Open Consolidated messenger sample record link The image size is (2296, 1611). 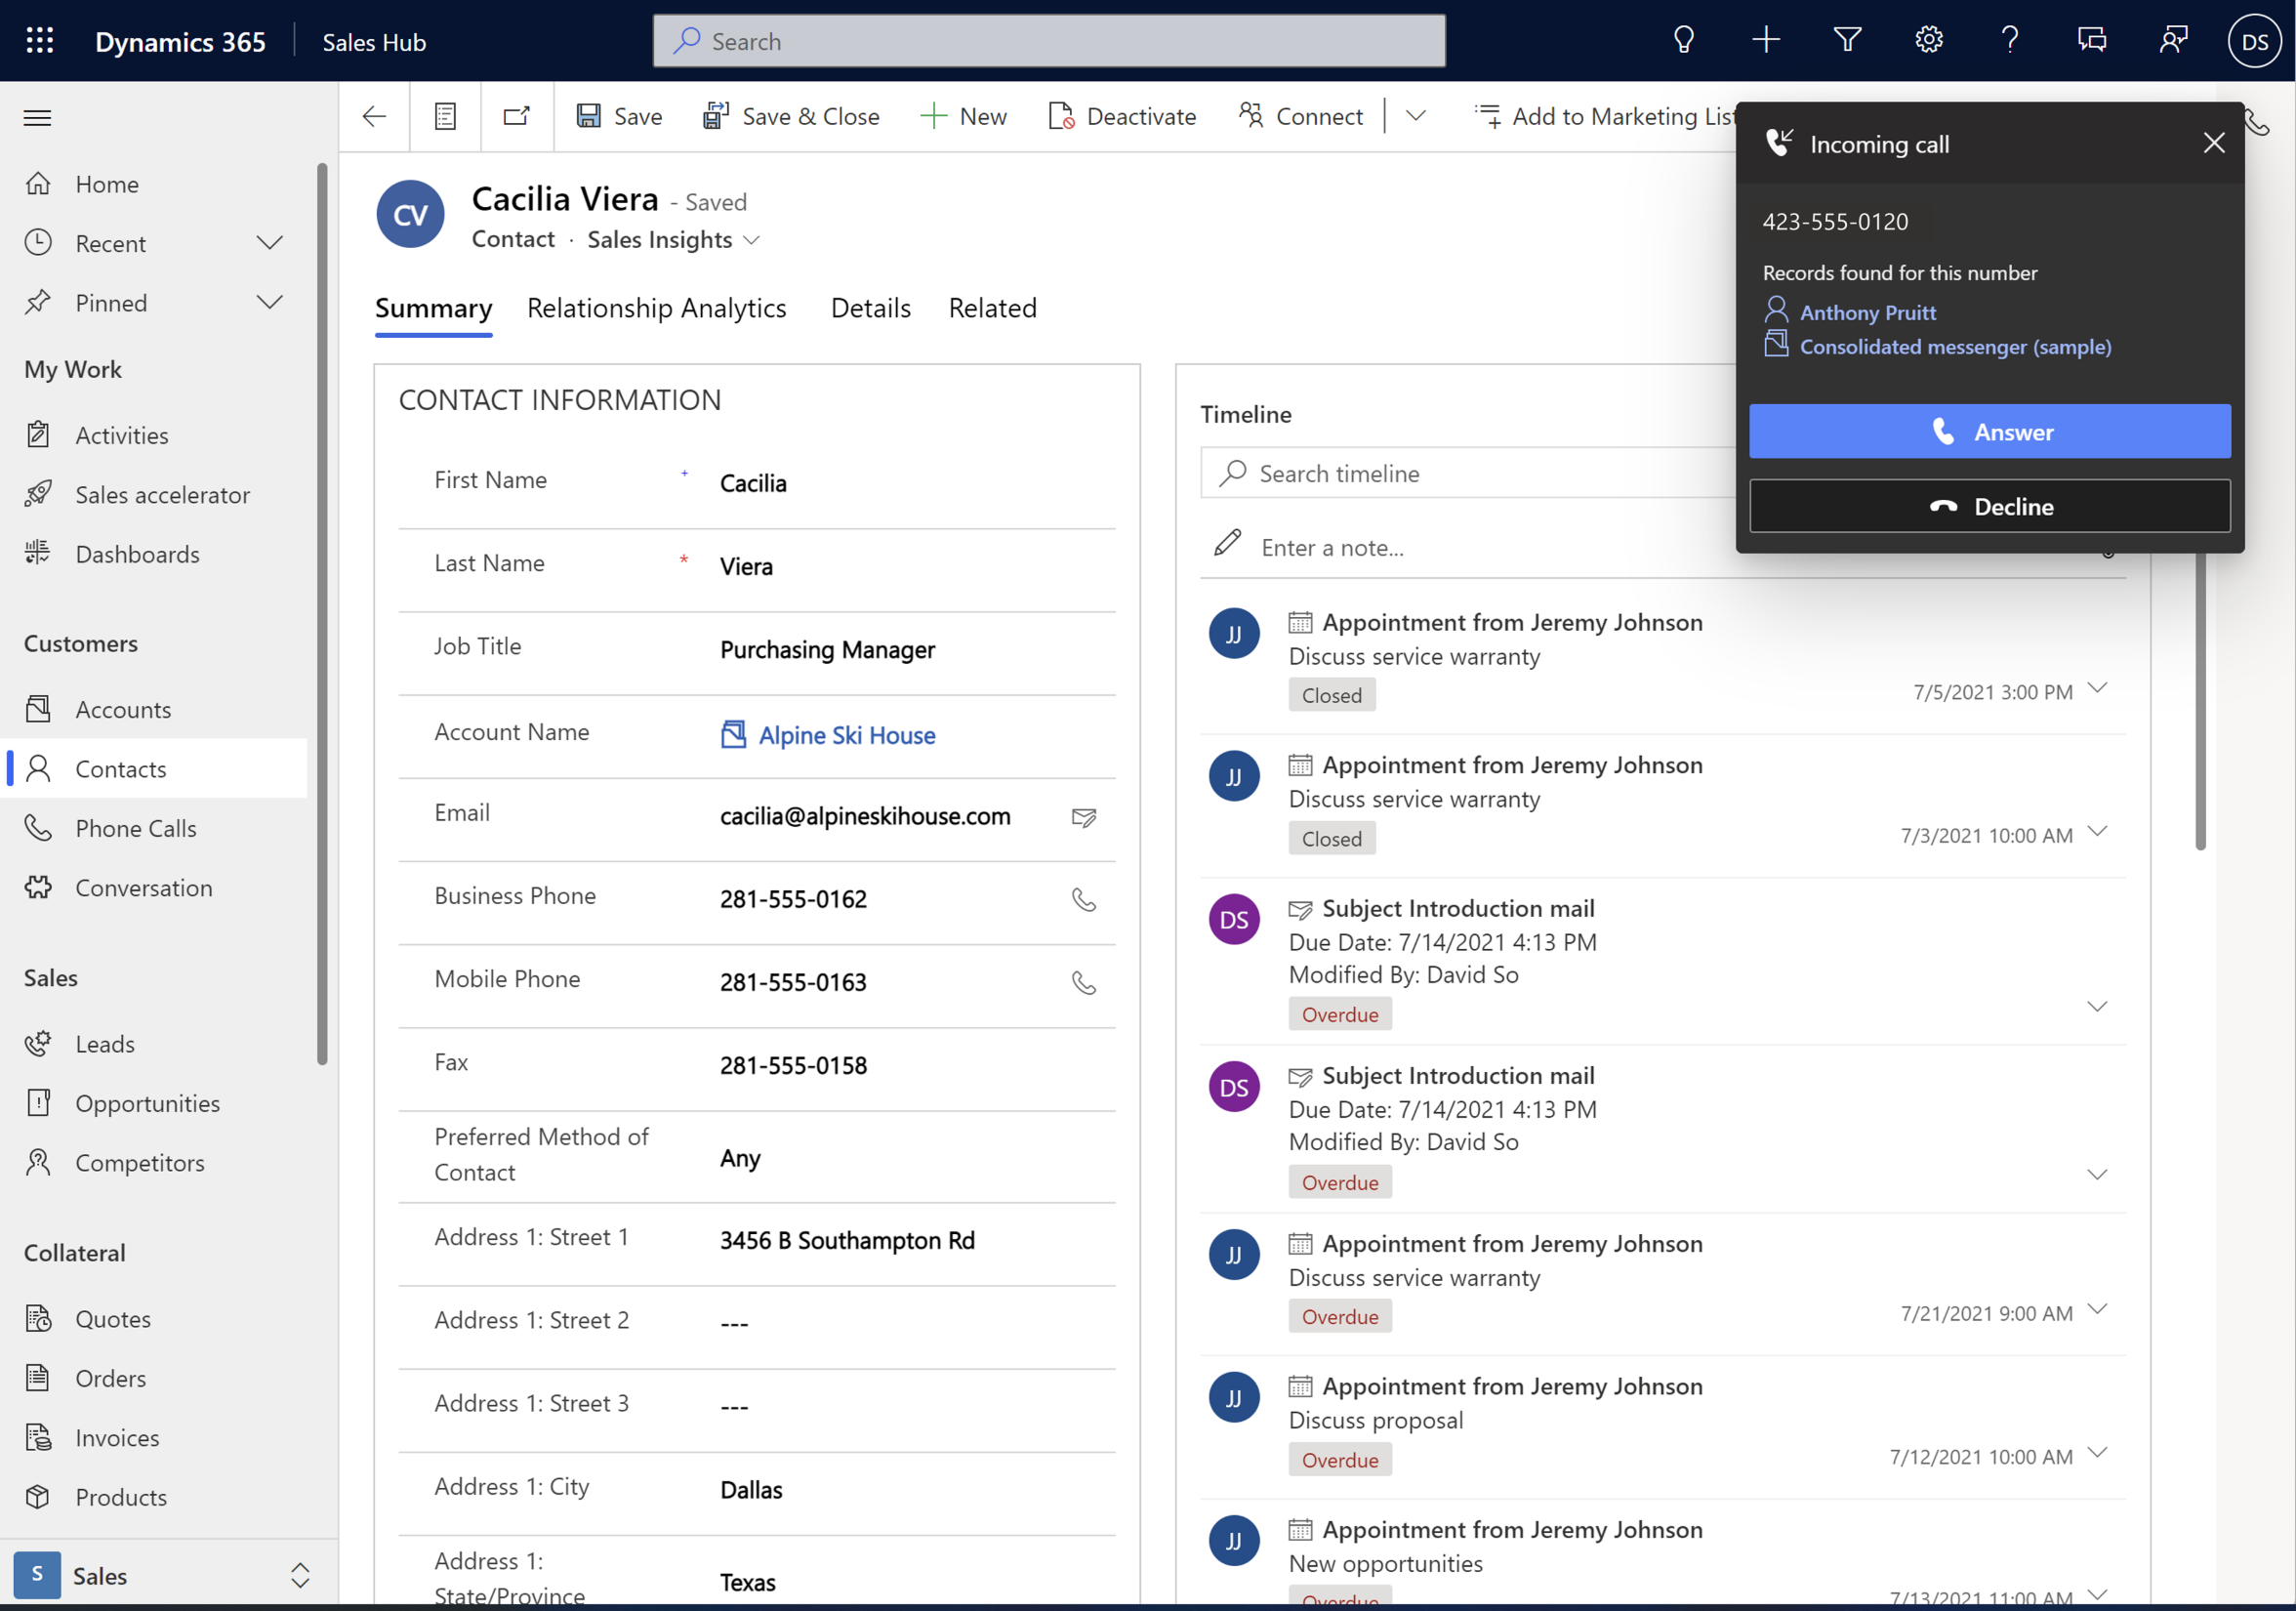(1954, 346)
